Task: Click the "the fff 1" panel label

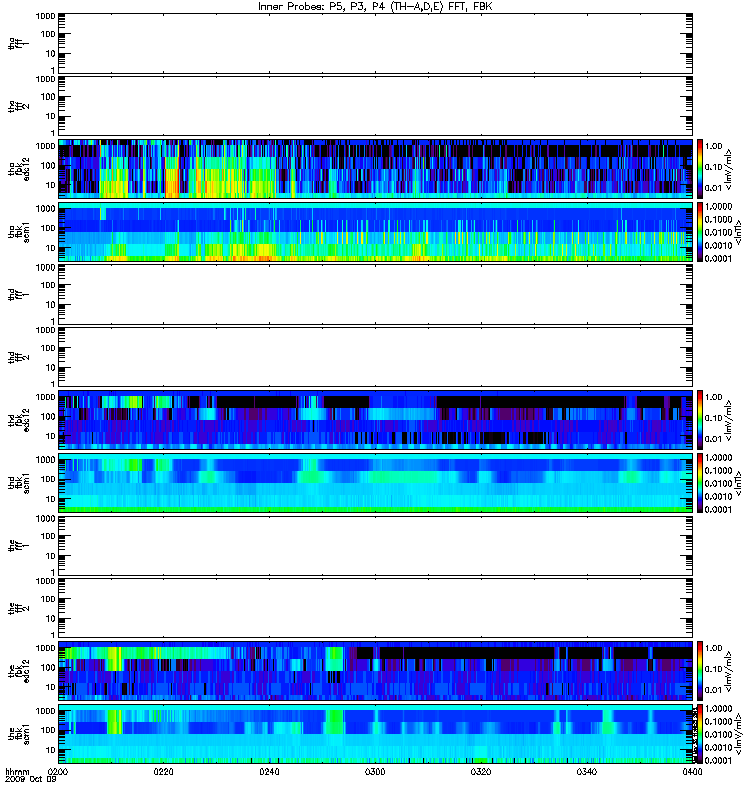Action: (x=19, y=545)
